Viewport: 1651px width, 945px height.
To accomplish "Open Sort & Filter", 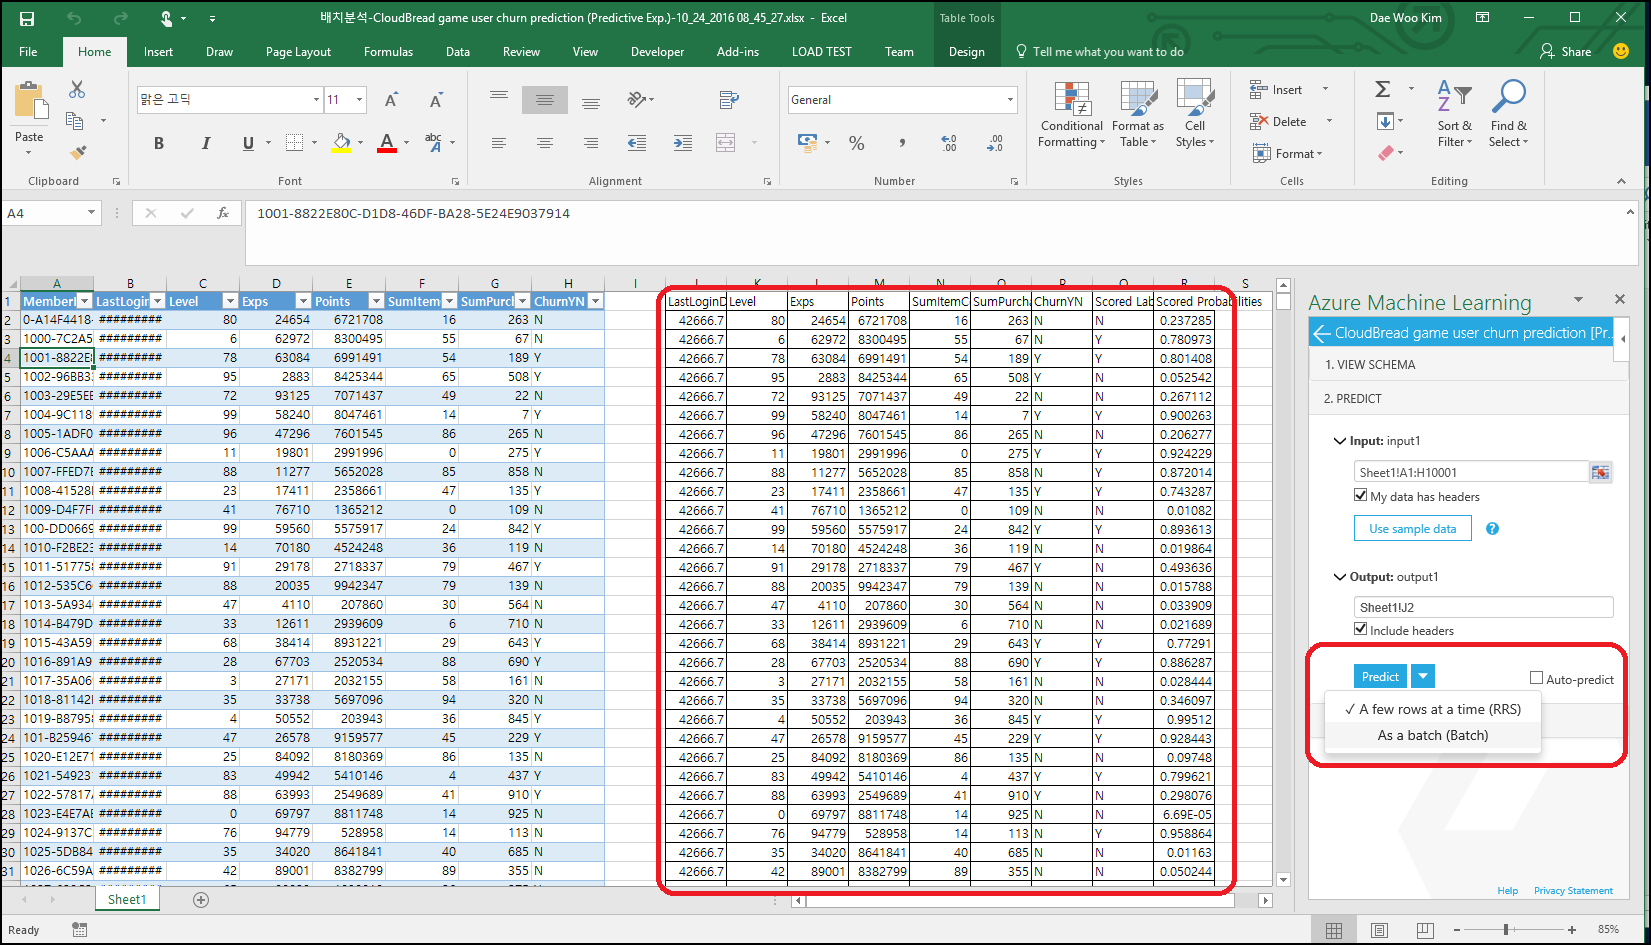I will point(1454,114).
